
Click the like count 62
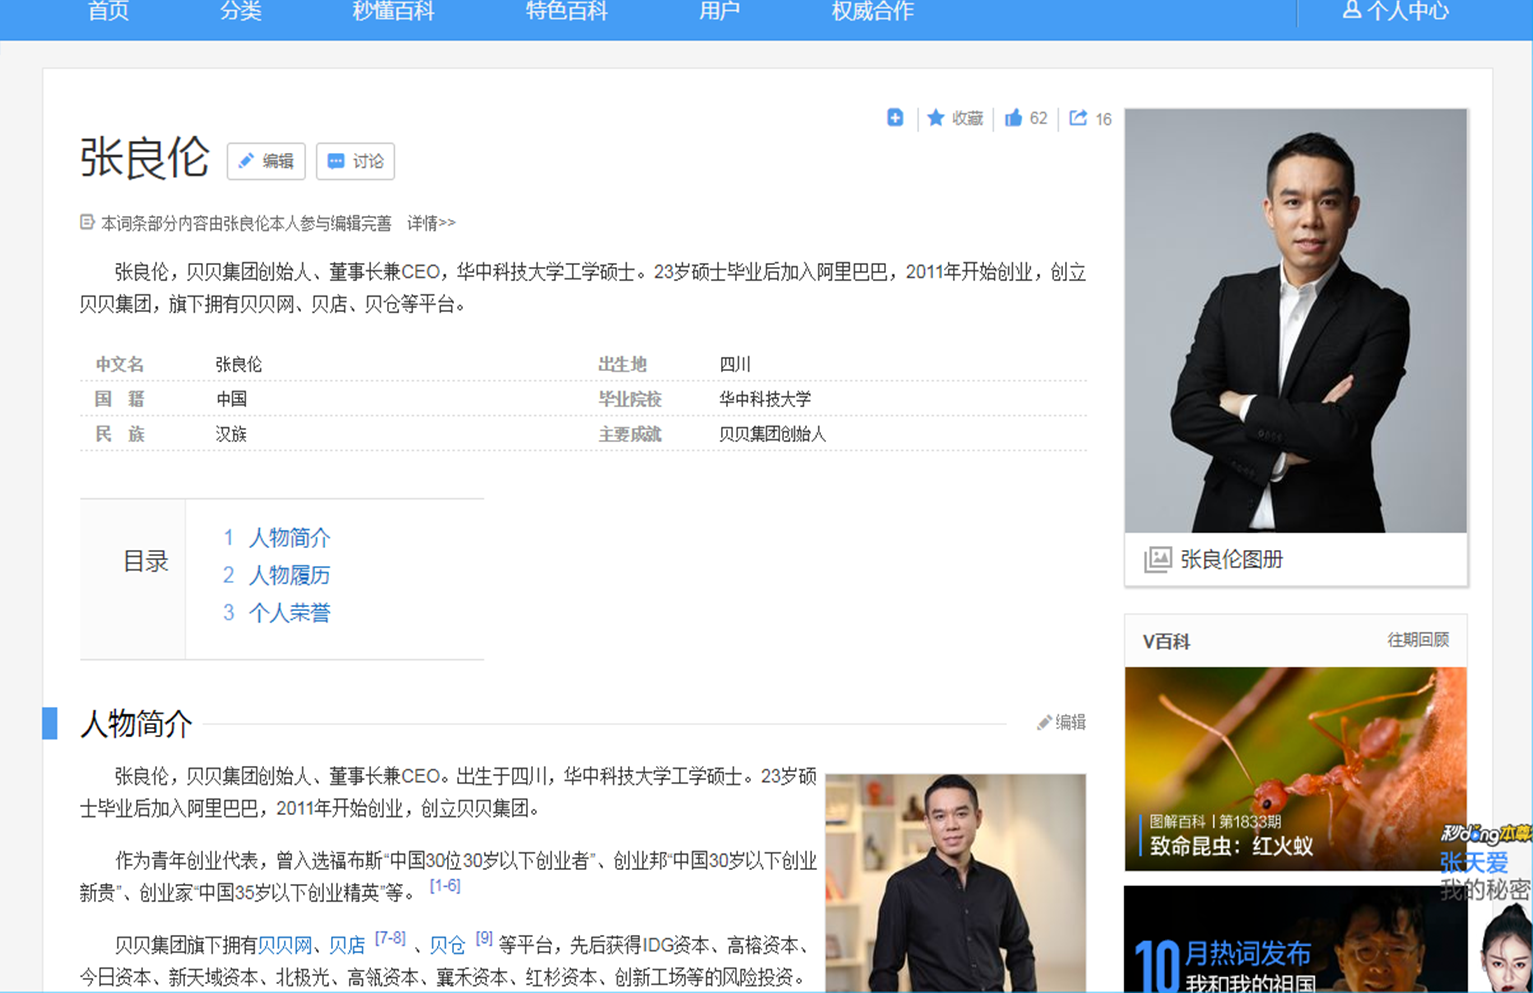[1038, 118]
